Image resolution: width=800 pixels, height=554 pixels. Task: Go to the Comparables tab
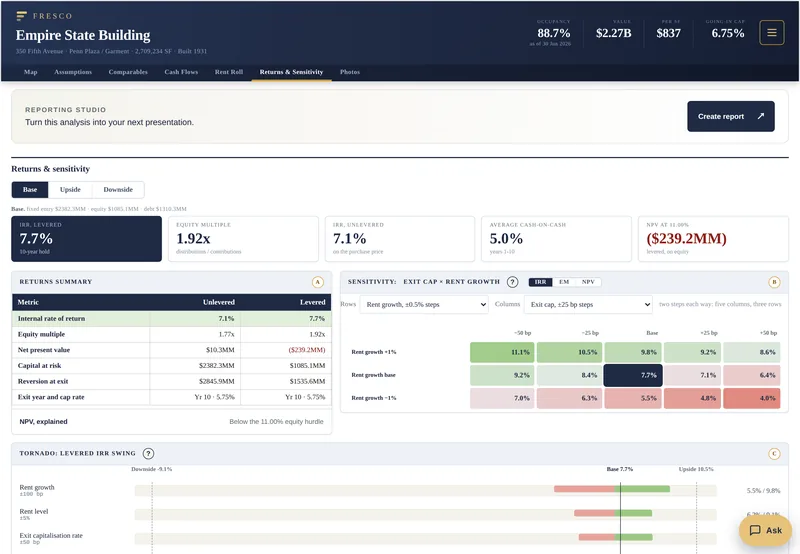[x=128, y=72]
